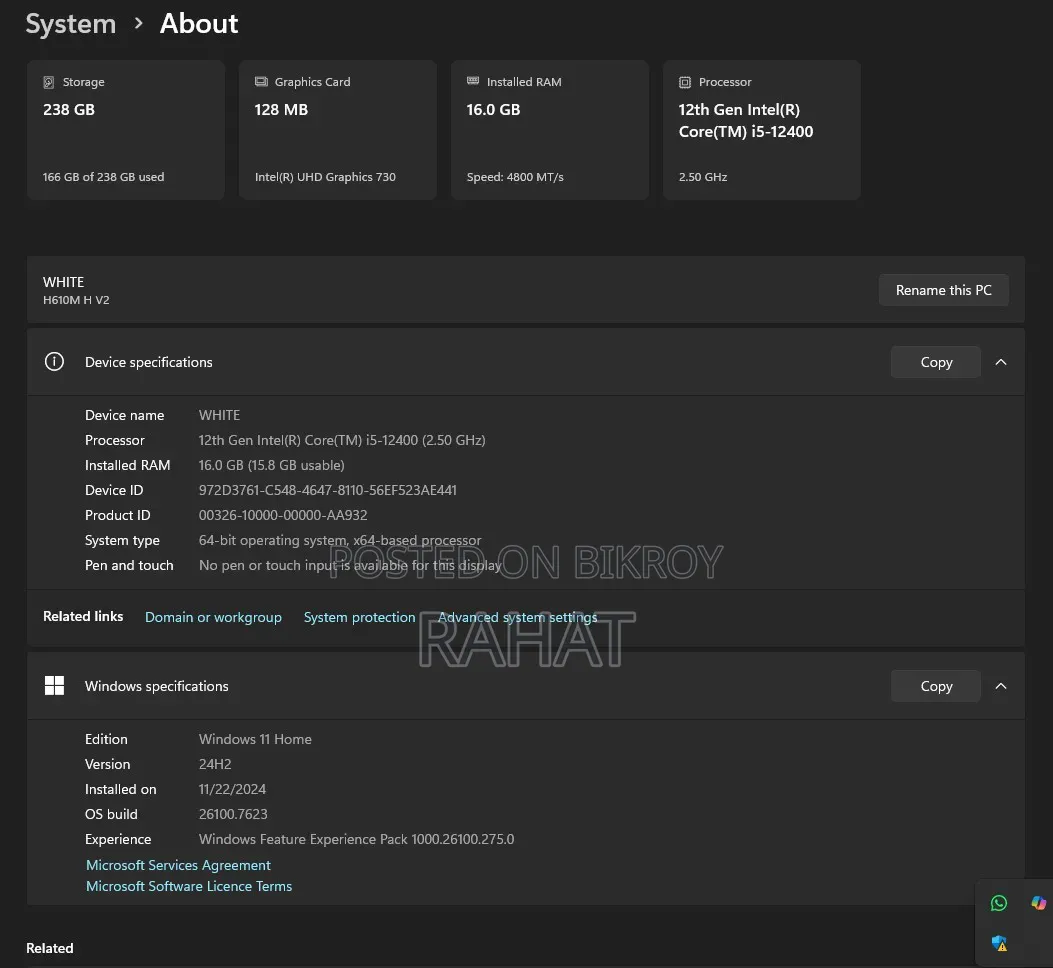1053x968 pixels.
Task: Open the 16.0 GB Installed RAM tile
Action: [x=550, y=130]
